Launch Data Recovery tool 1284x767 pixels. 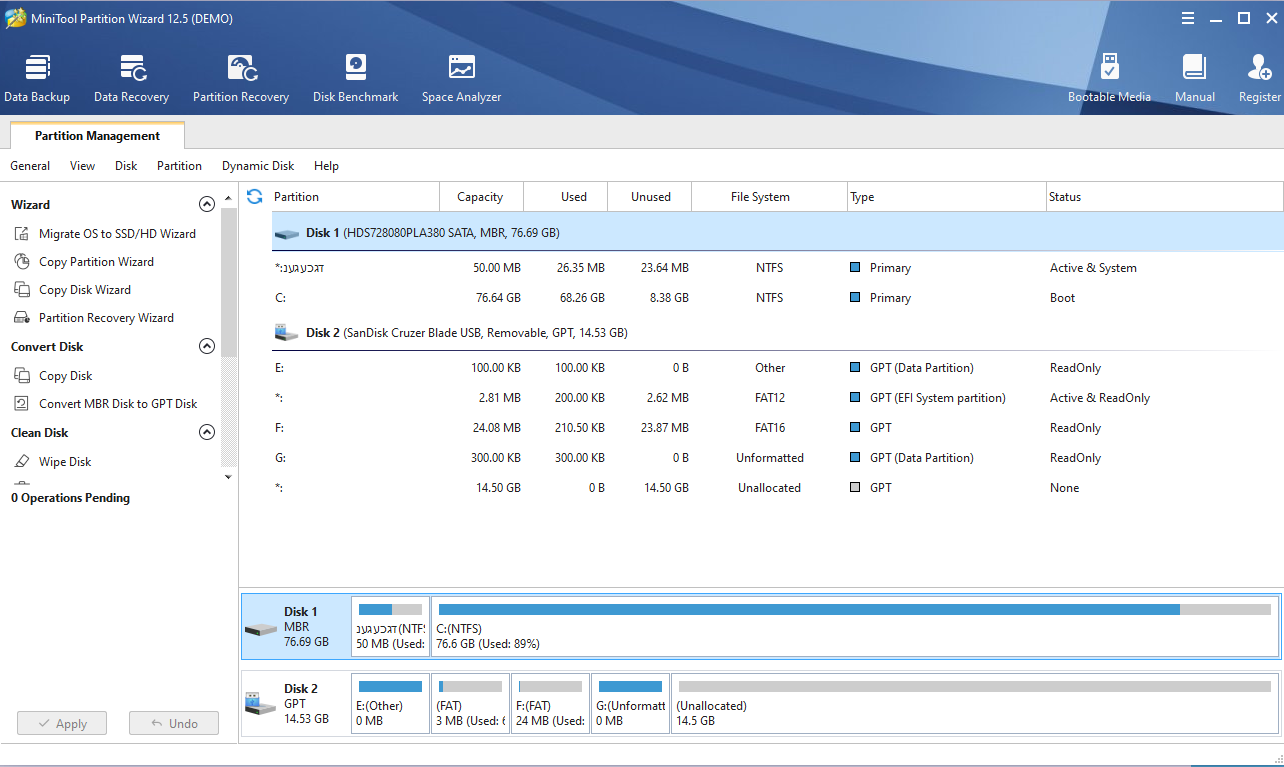[131, 79]
